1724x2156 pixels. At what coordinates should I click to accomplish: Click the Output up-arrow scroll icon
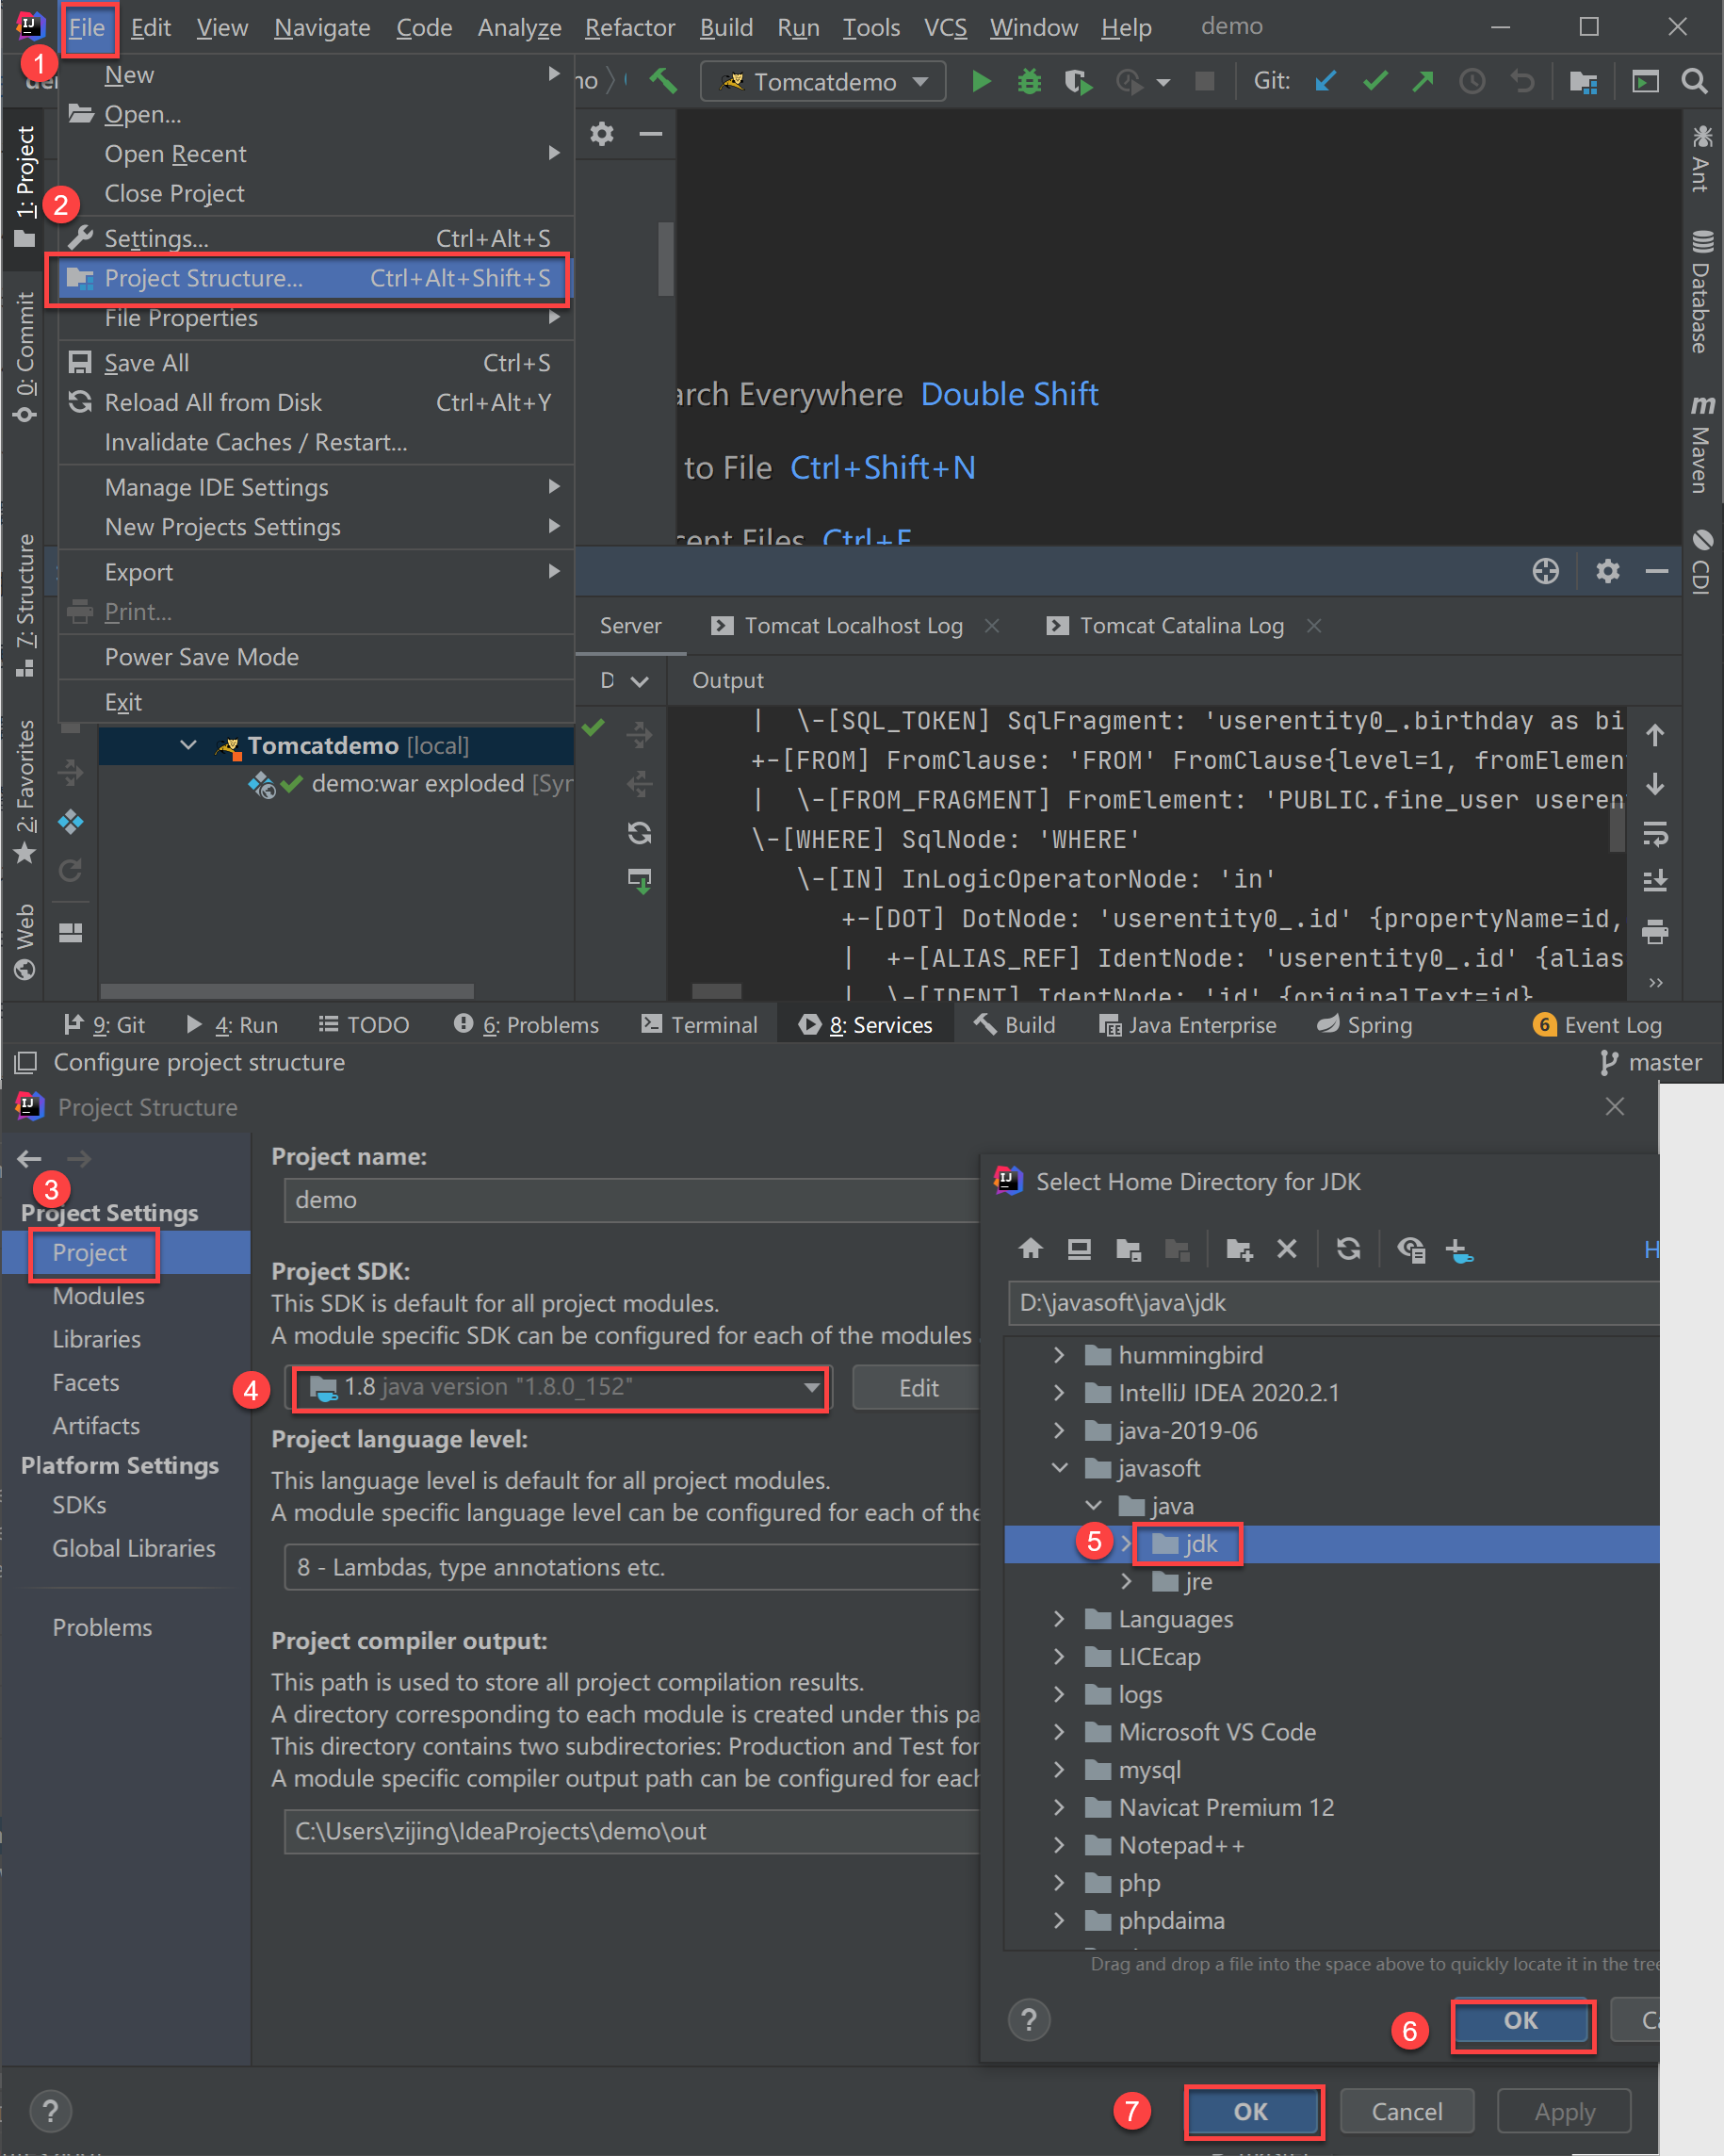point(1655,736)
